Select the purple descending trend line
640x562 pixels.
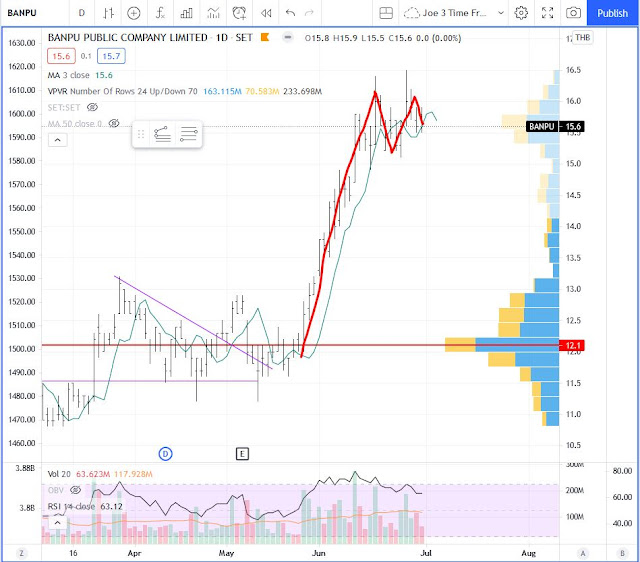coord(193,322)
